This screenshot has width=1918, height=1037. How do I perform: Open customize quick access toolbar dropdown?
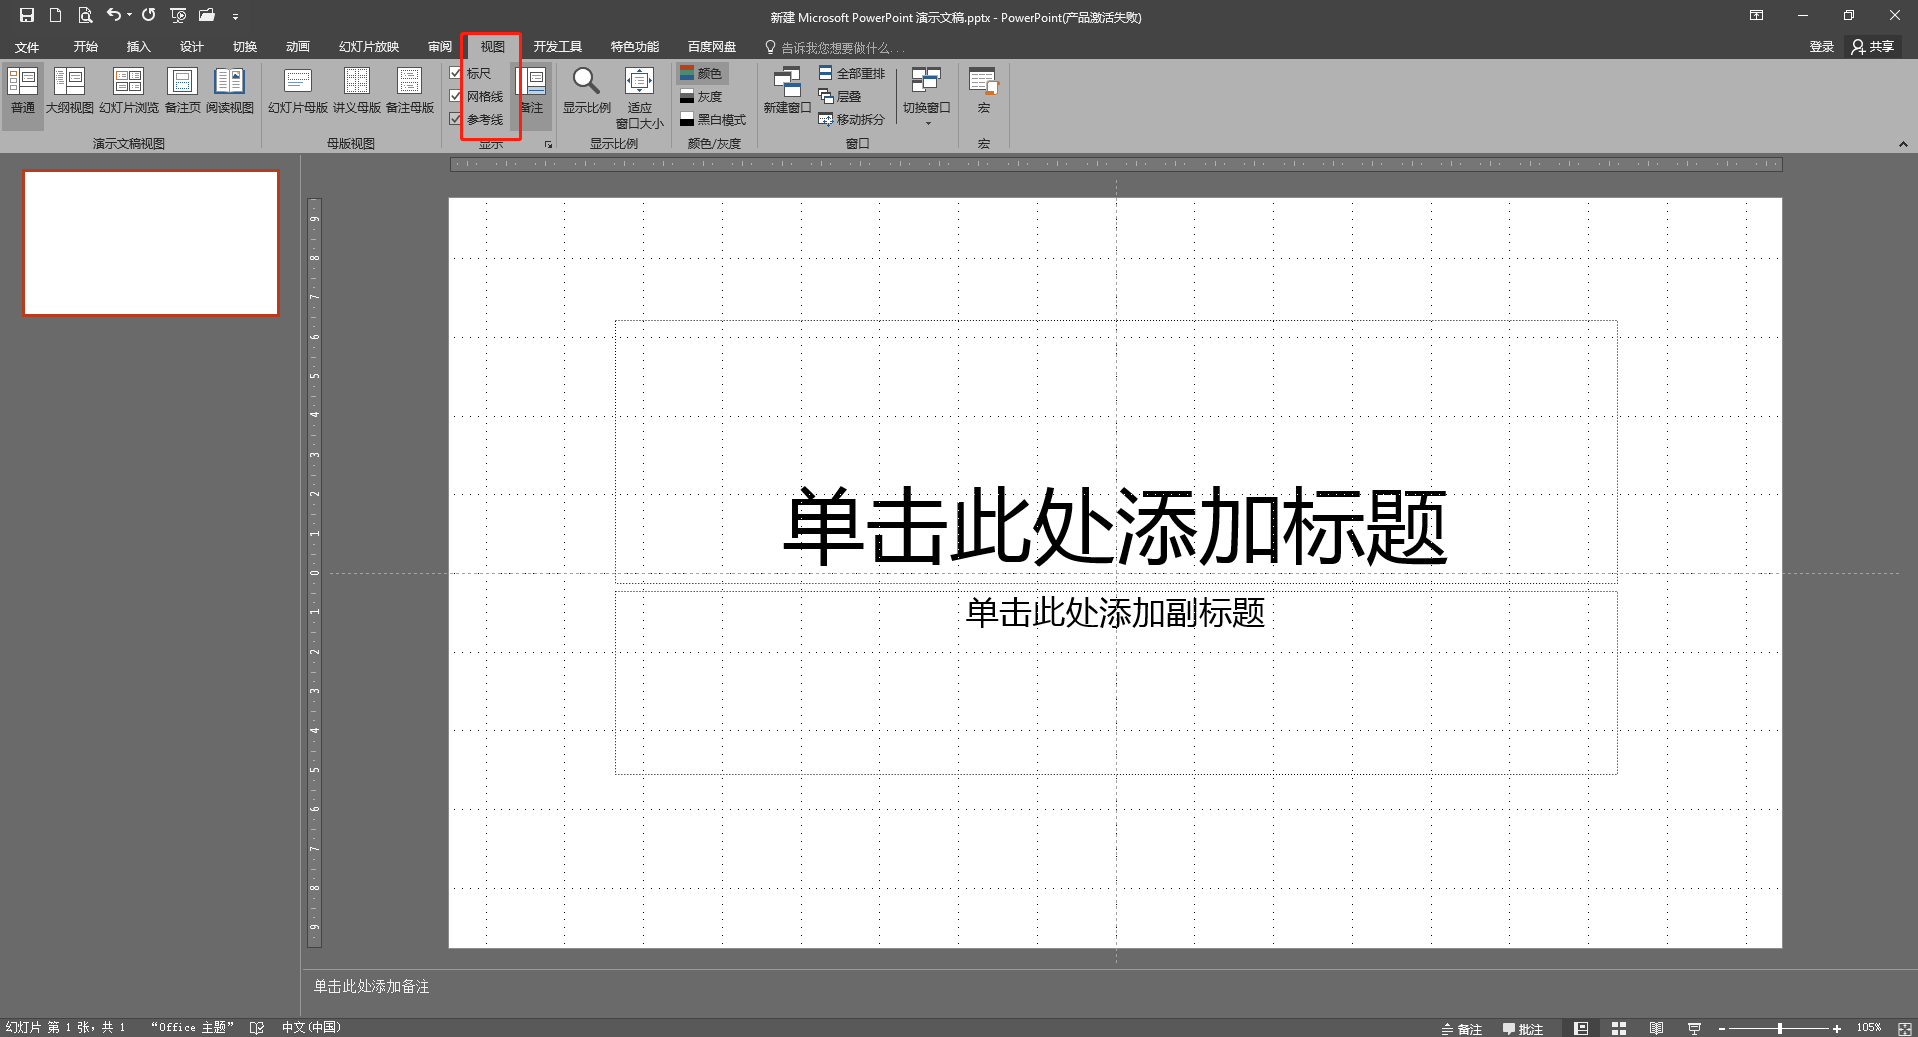pos(235,16)
